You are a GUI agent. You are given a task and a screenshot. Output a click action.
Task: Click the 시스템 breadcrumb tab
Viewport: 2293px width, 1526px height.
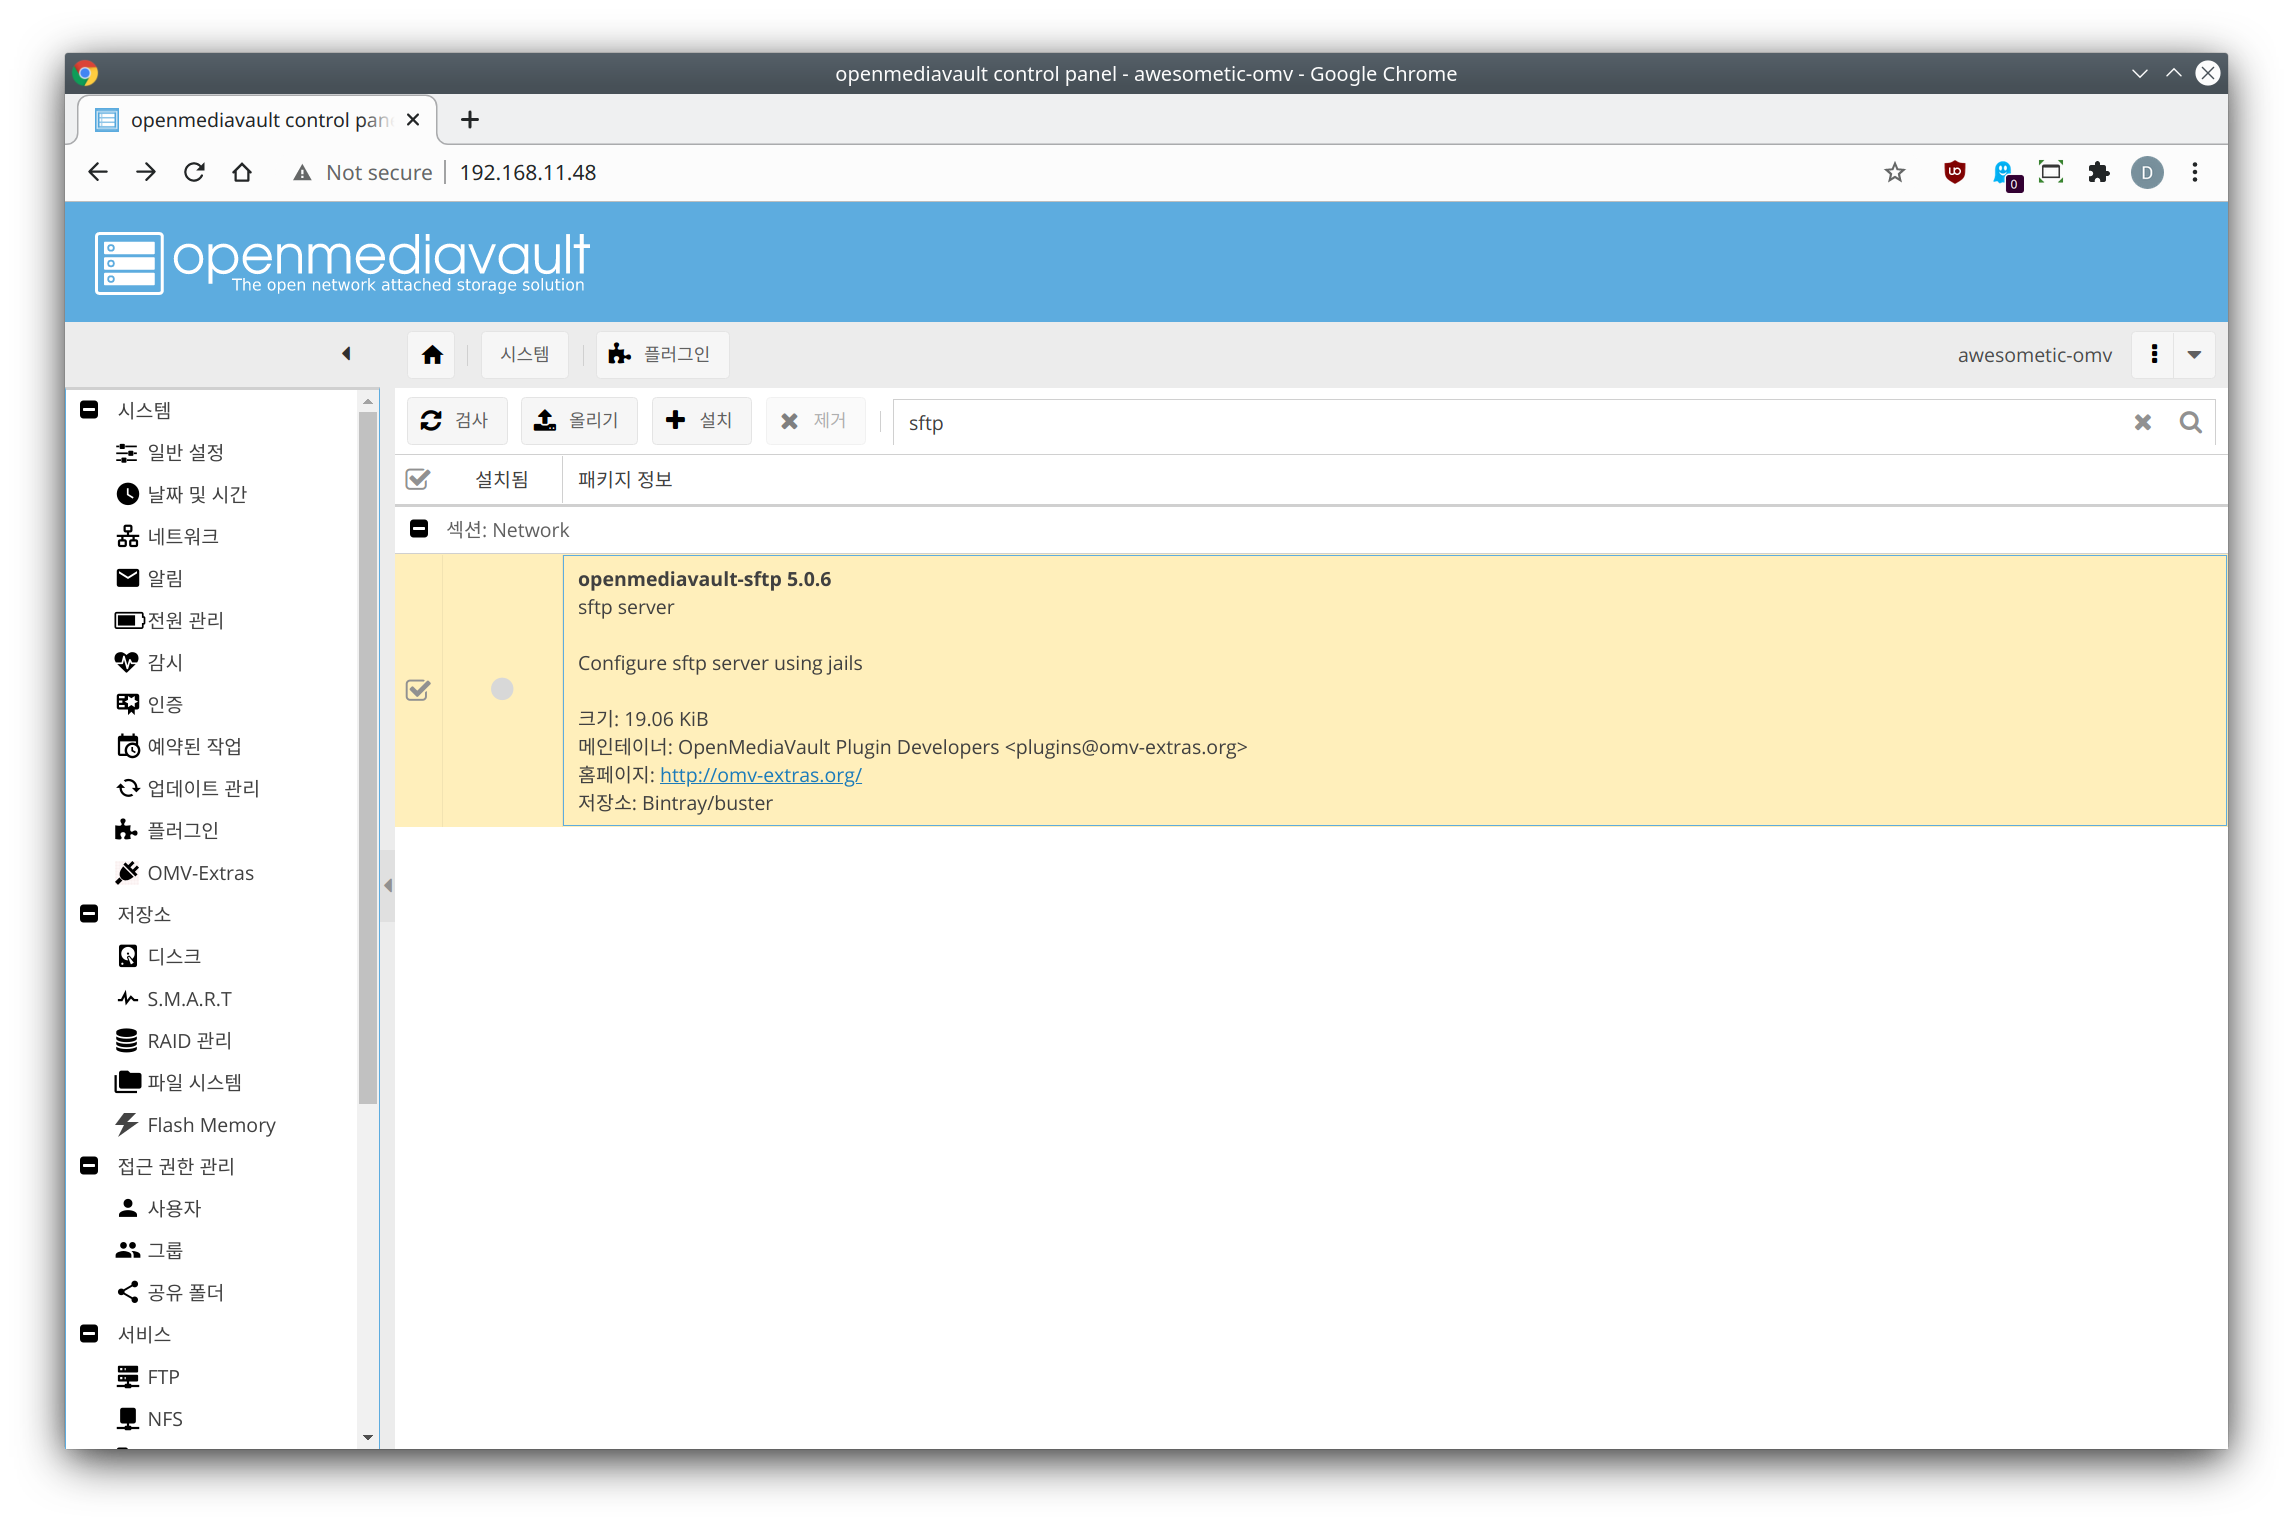[x=524, y=355]
